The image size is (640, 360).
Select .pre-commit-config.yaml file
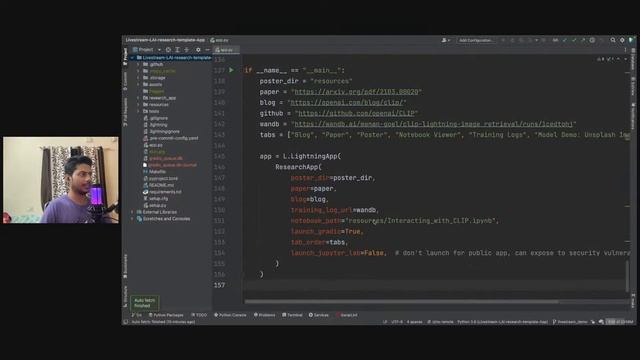coord(171,138)
